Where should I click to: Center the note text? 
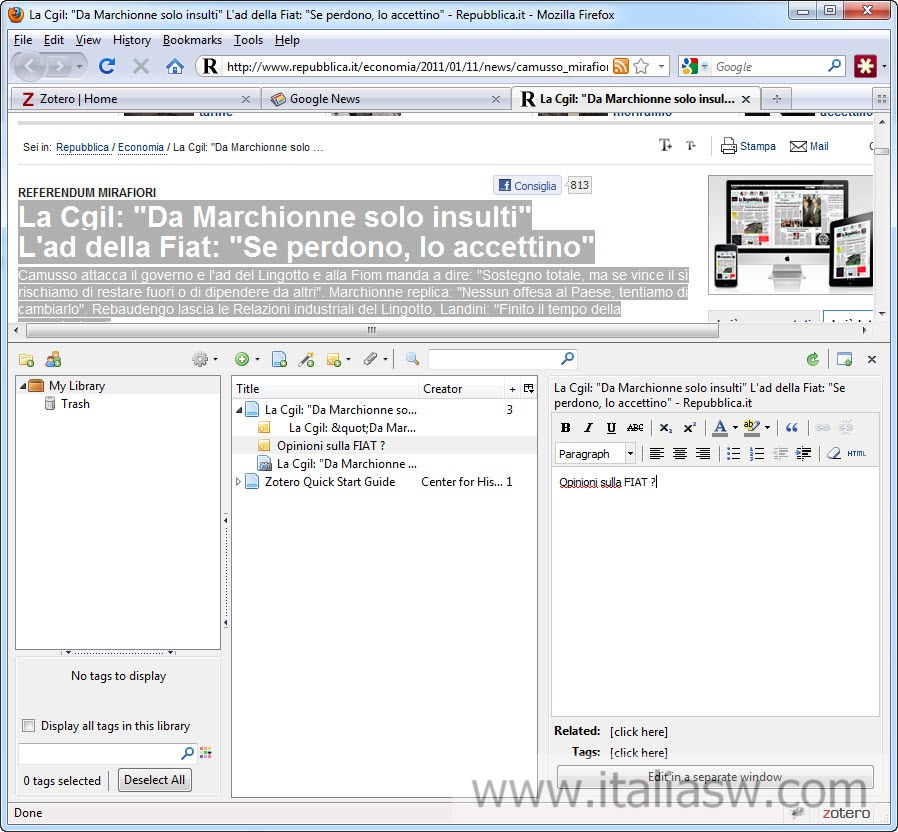(680, 454)
